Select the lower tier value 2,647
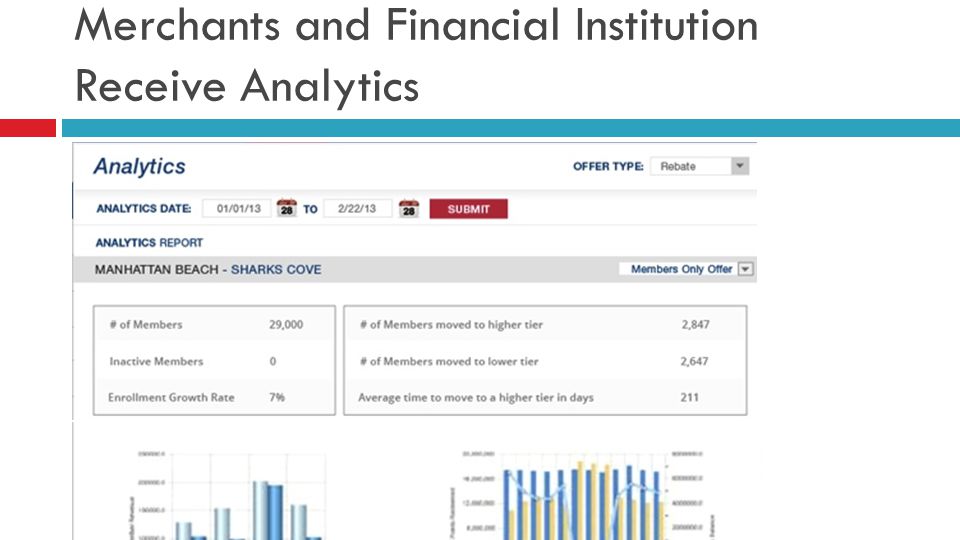The image size is (960, 540). [694, 361]
